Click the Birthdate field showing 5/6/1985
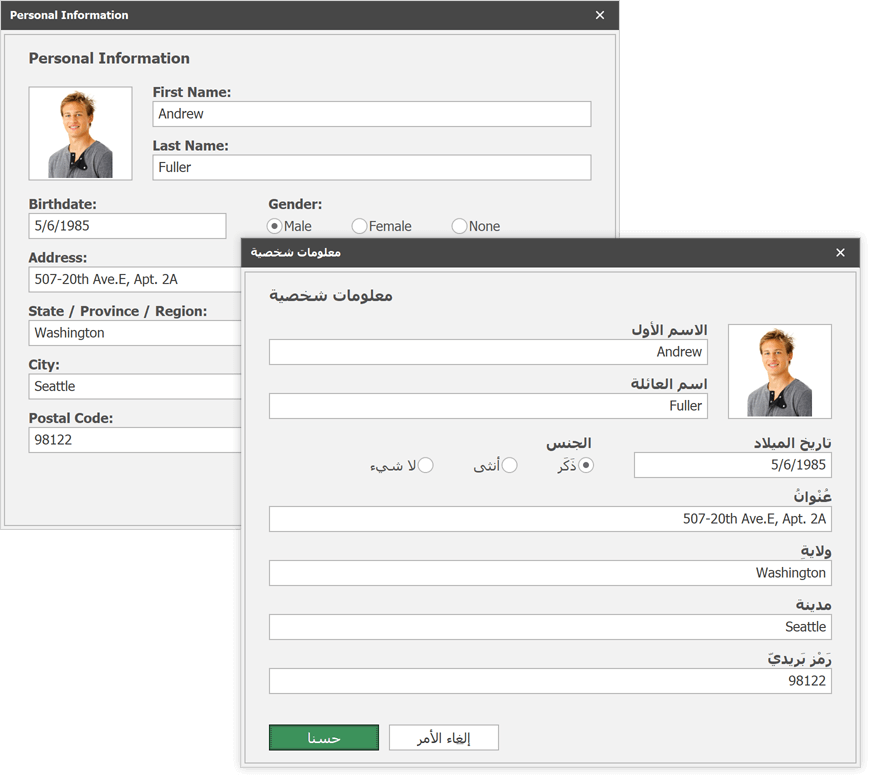 [127, 226]
